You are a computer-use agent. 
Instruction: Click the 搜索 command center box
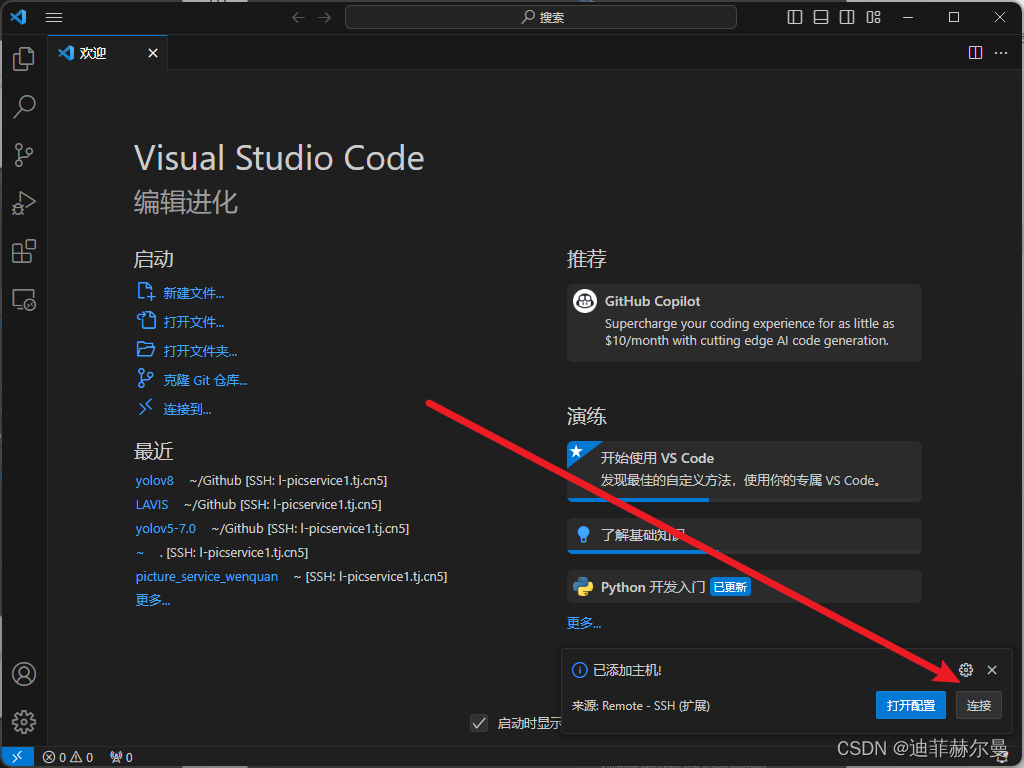click(541, 18)
